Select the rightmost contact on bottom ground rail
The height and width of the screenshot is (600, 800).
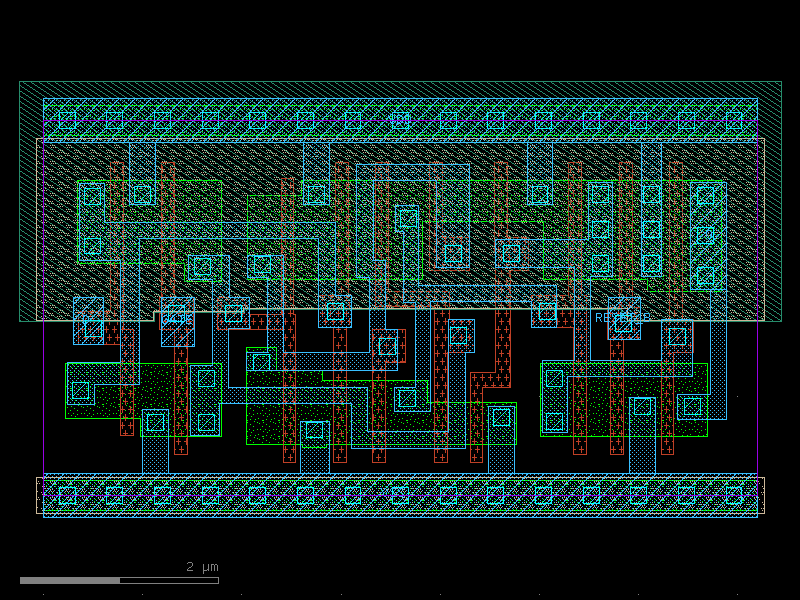[734, 495]
